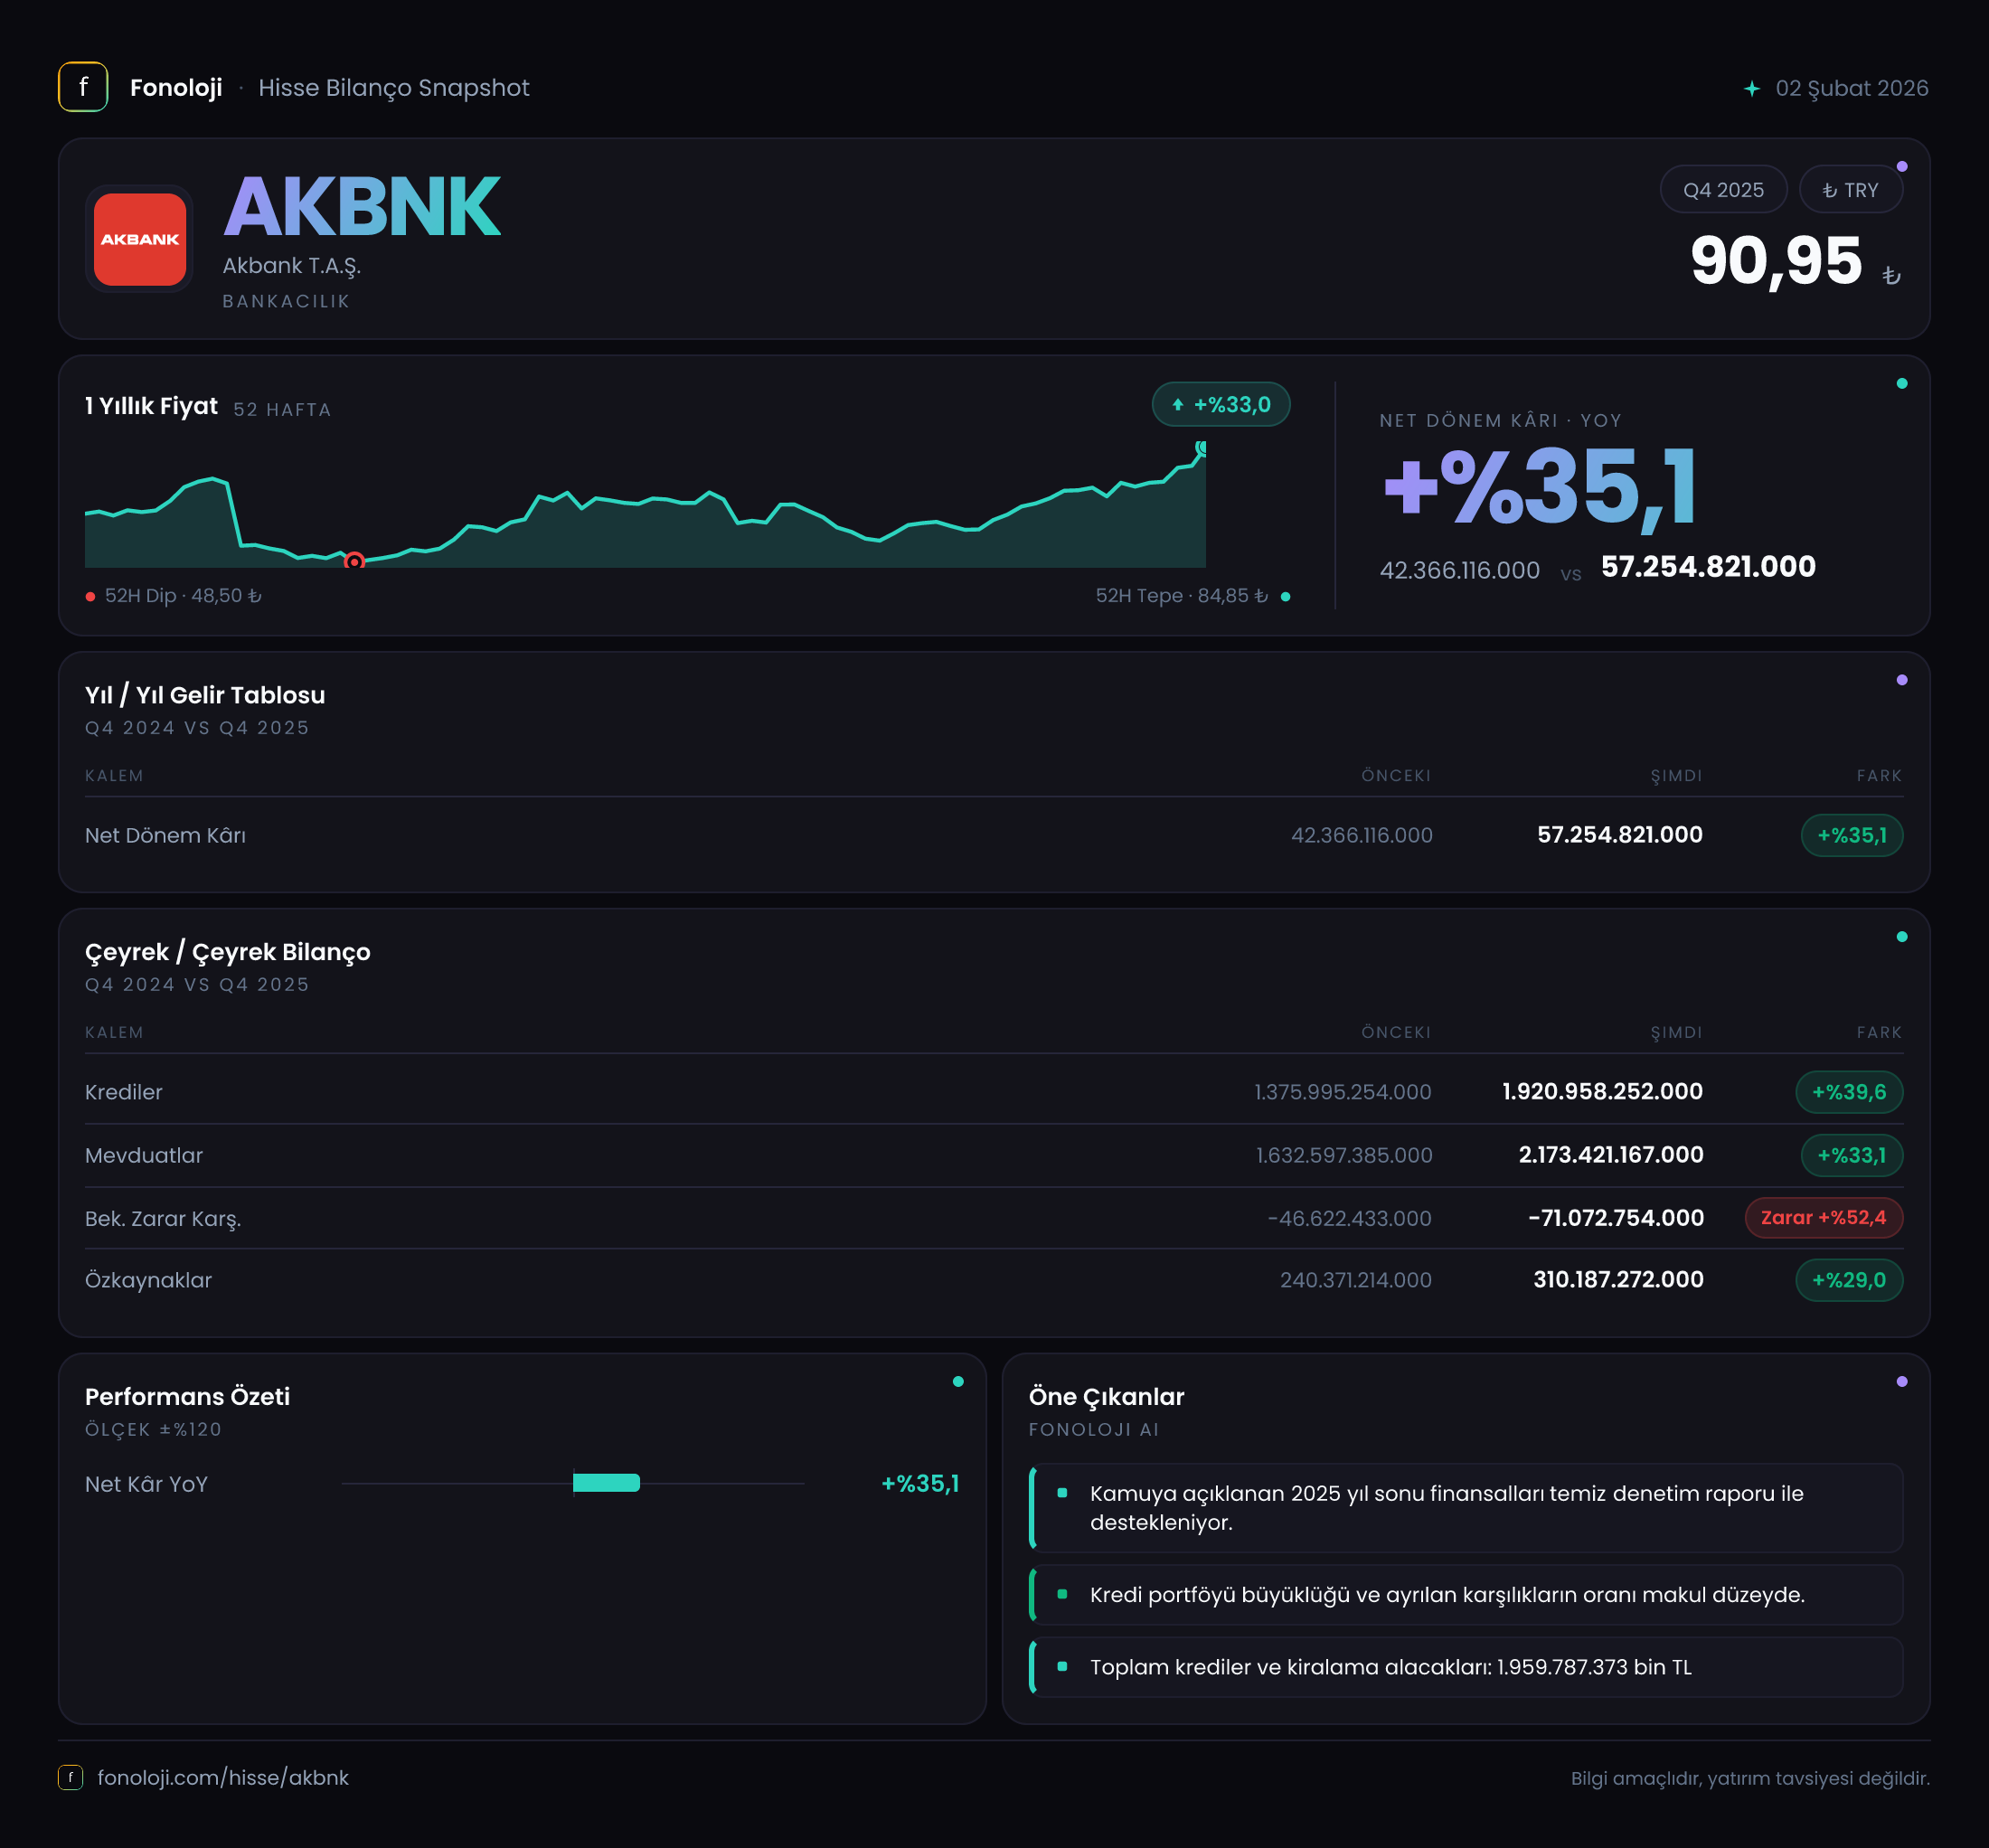Click the +%35,1 badge in Net Dönem Kârı row
Viewport: 1989px width, 1848px height.
pyautogui.click(x=1851, y=835)
